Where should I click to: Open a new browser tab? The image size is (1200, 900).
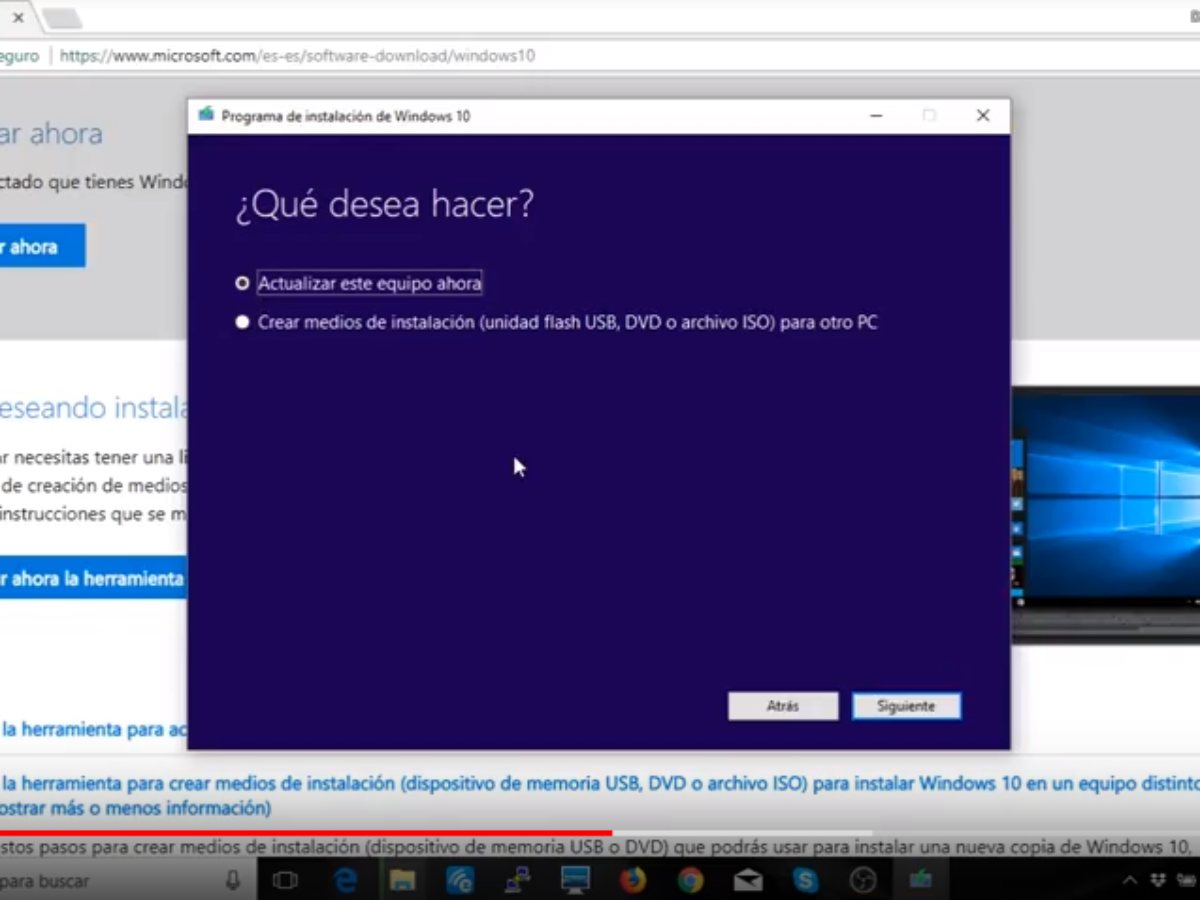click(62, 18)
